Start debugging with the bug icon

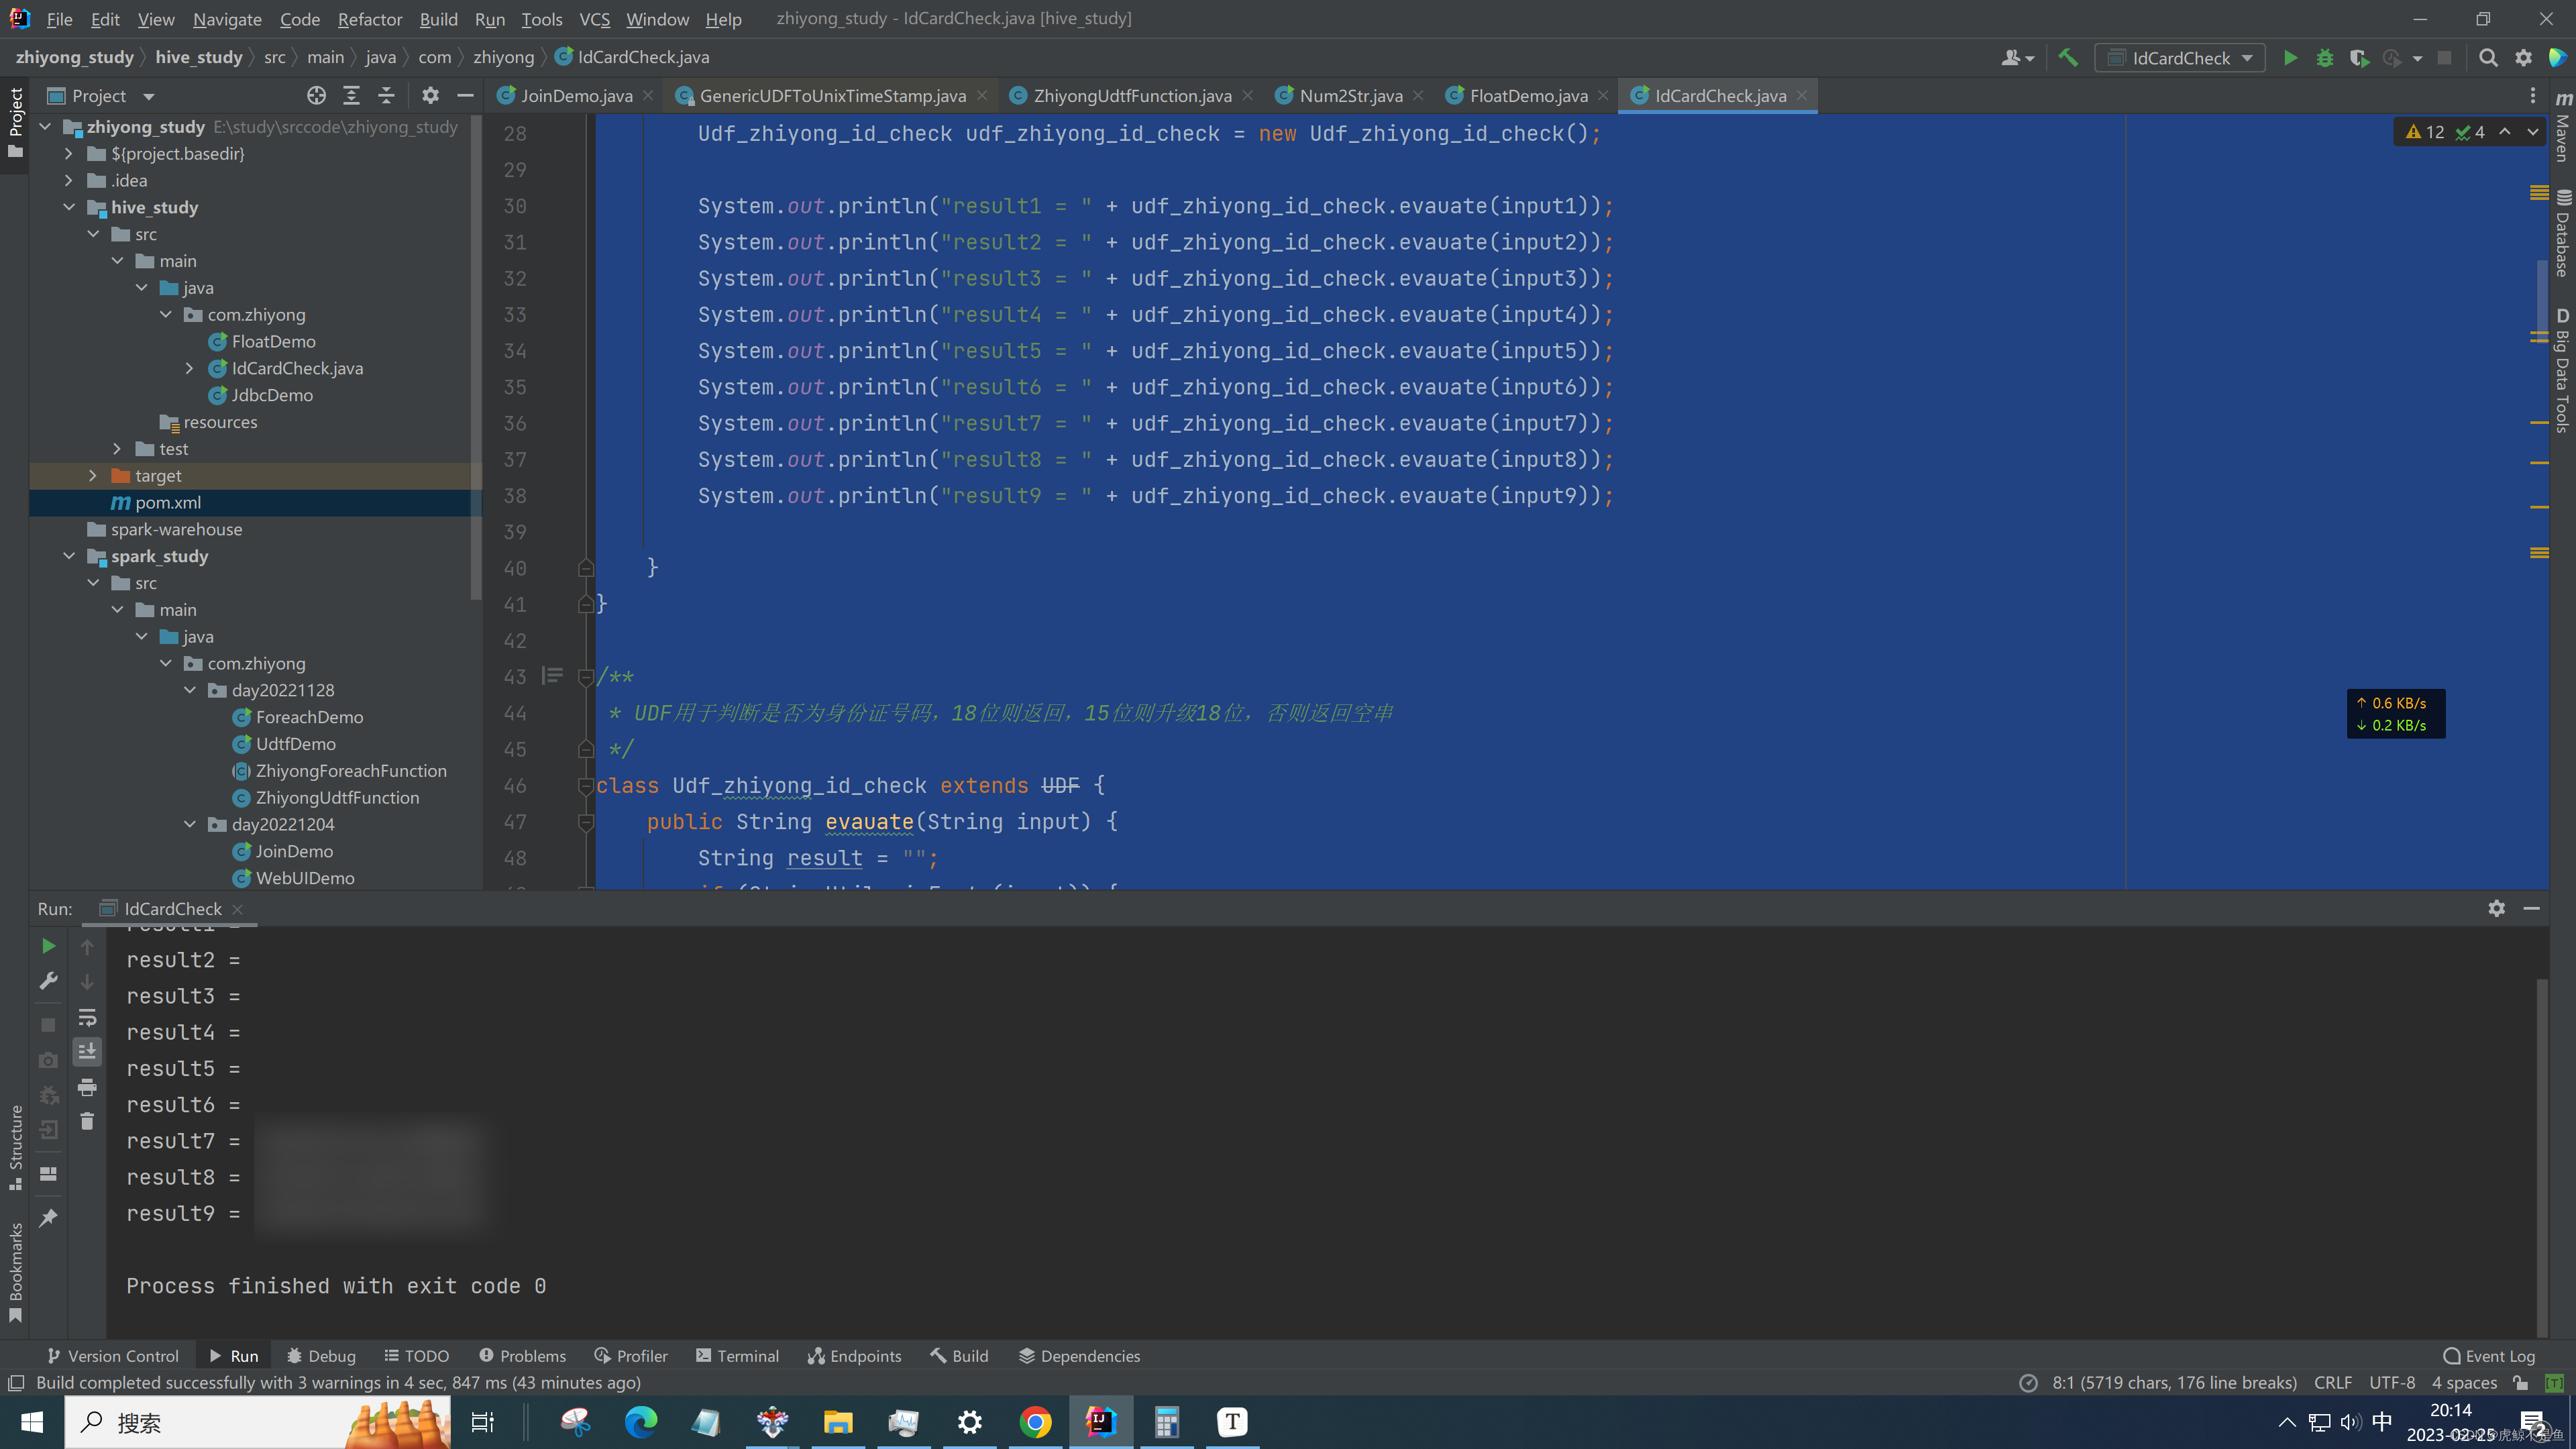2325,58
